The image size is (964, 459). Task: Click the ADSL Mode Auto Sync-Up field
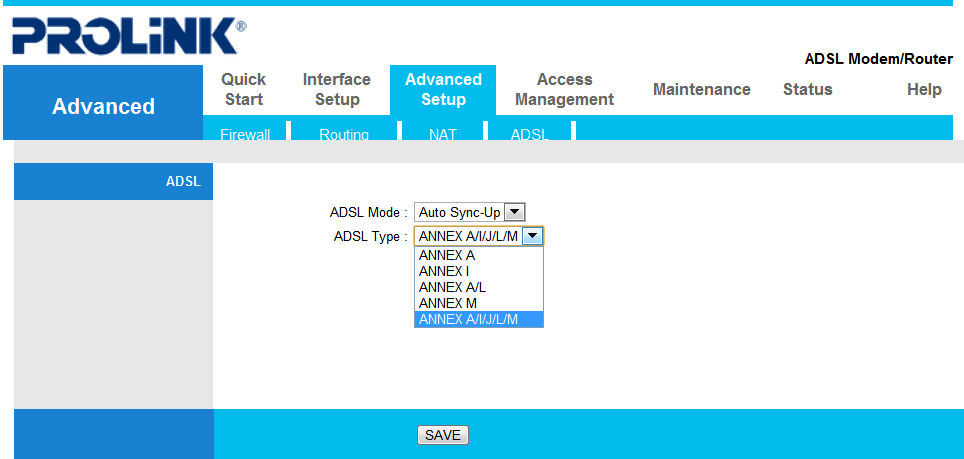click(470, 213)
